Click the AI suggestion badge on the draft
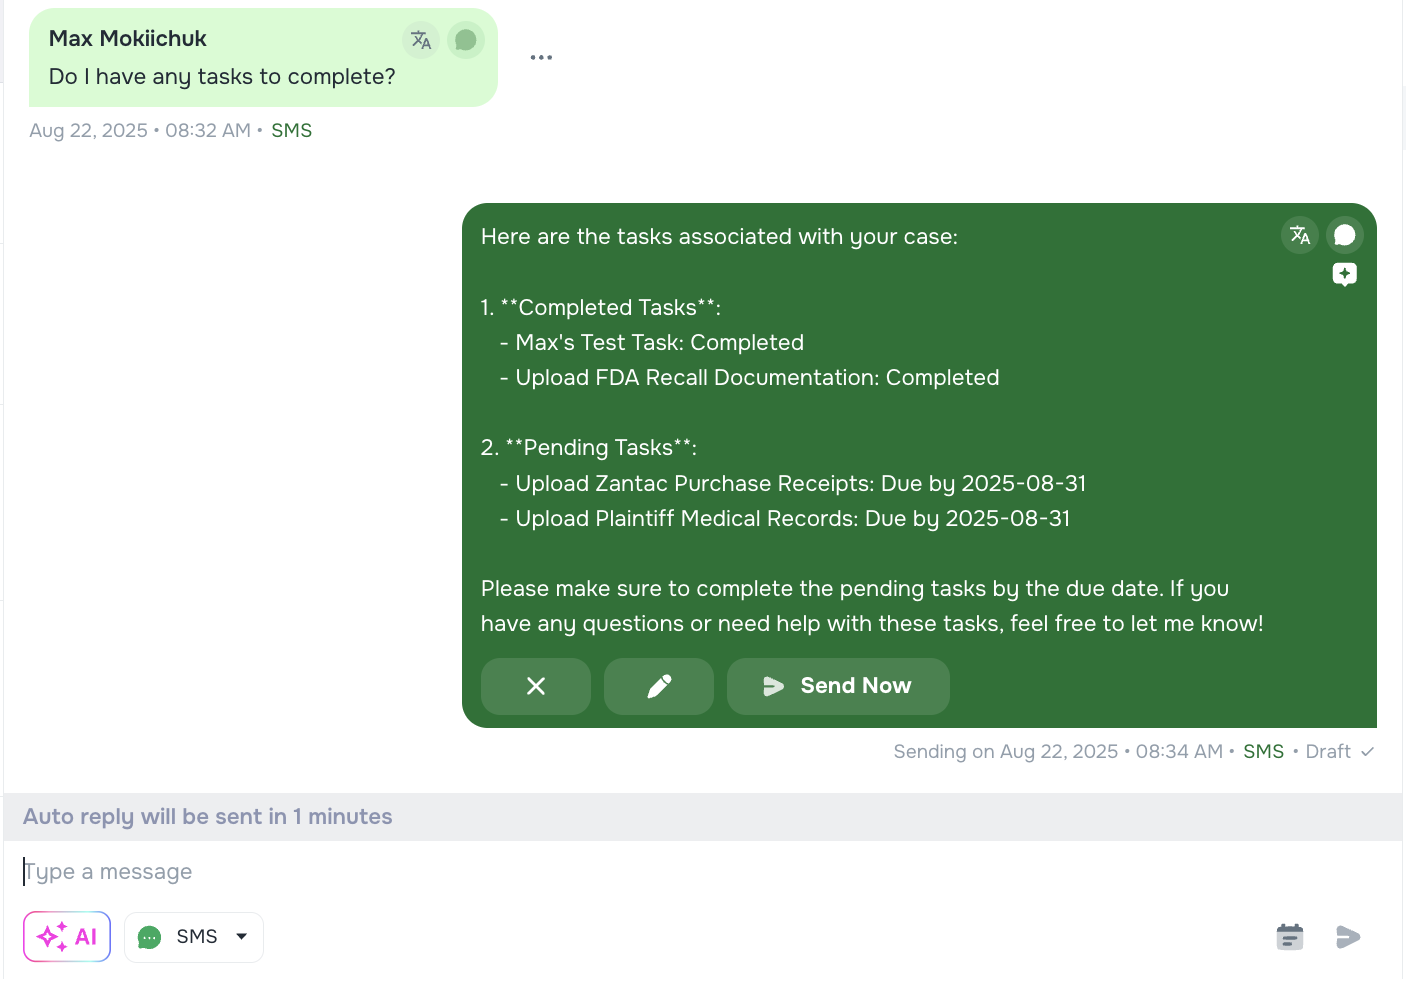Viewport: 1406px width, 984px height. tap(1344, 274)
